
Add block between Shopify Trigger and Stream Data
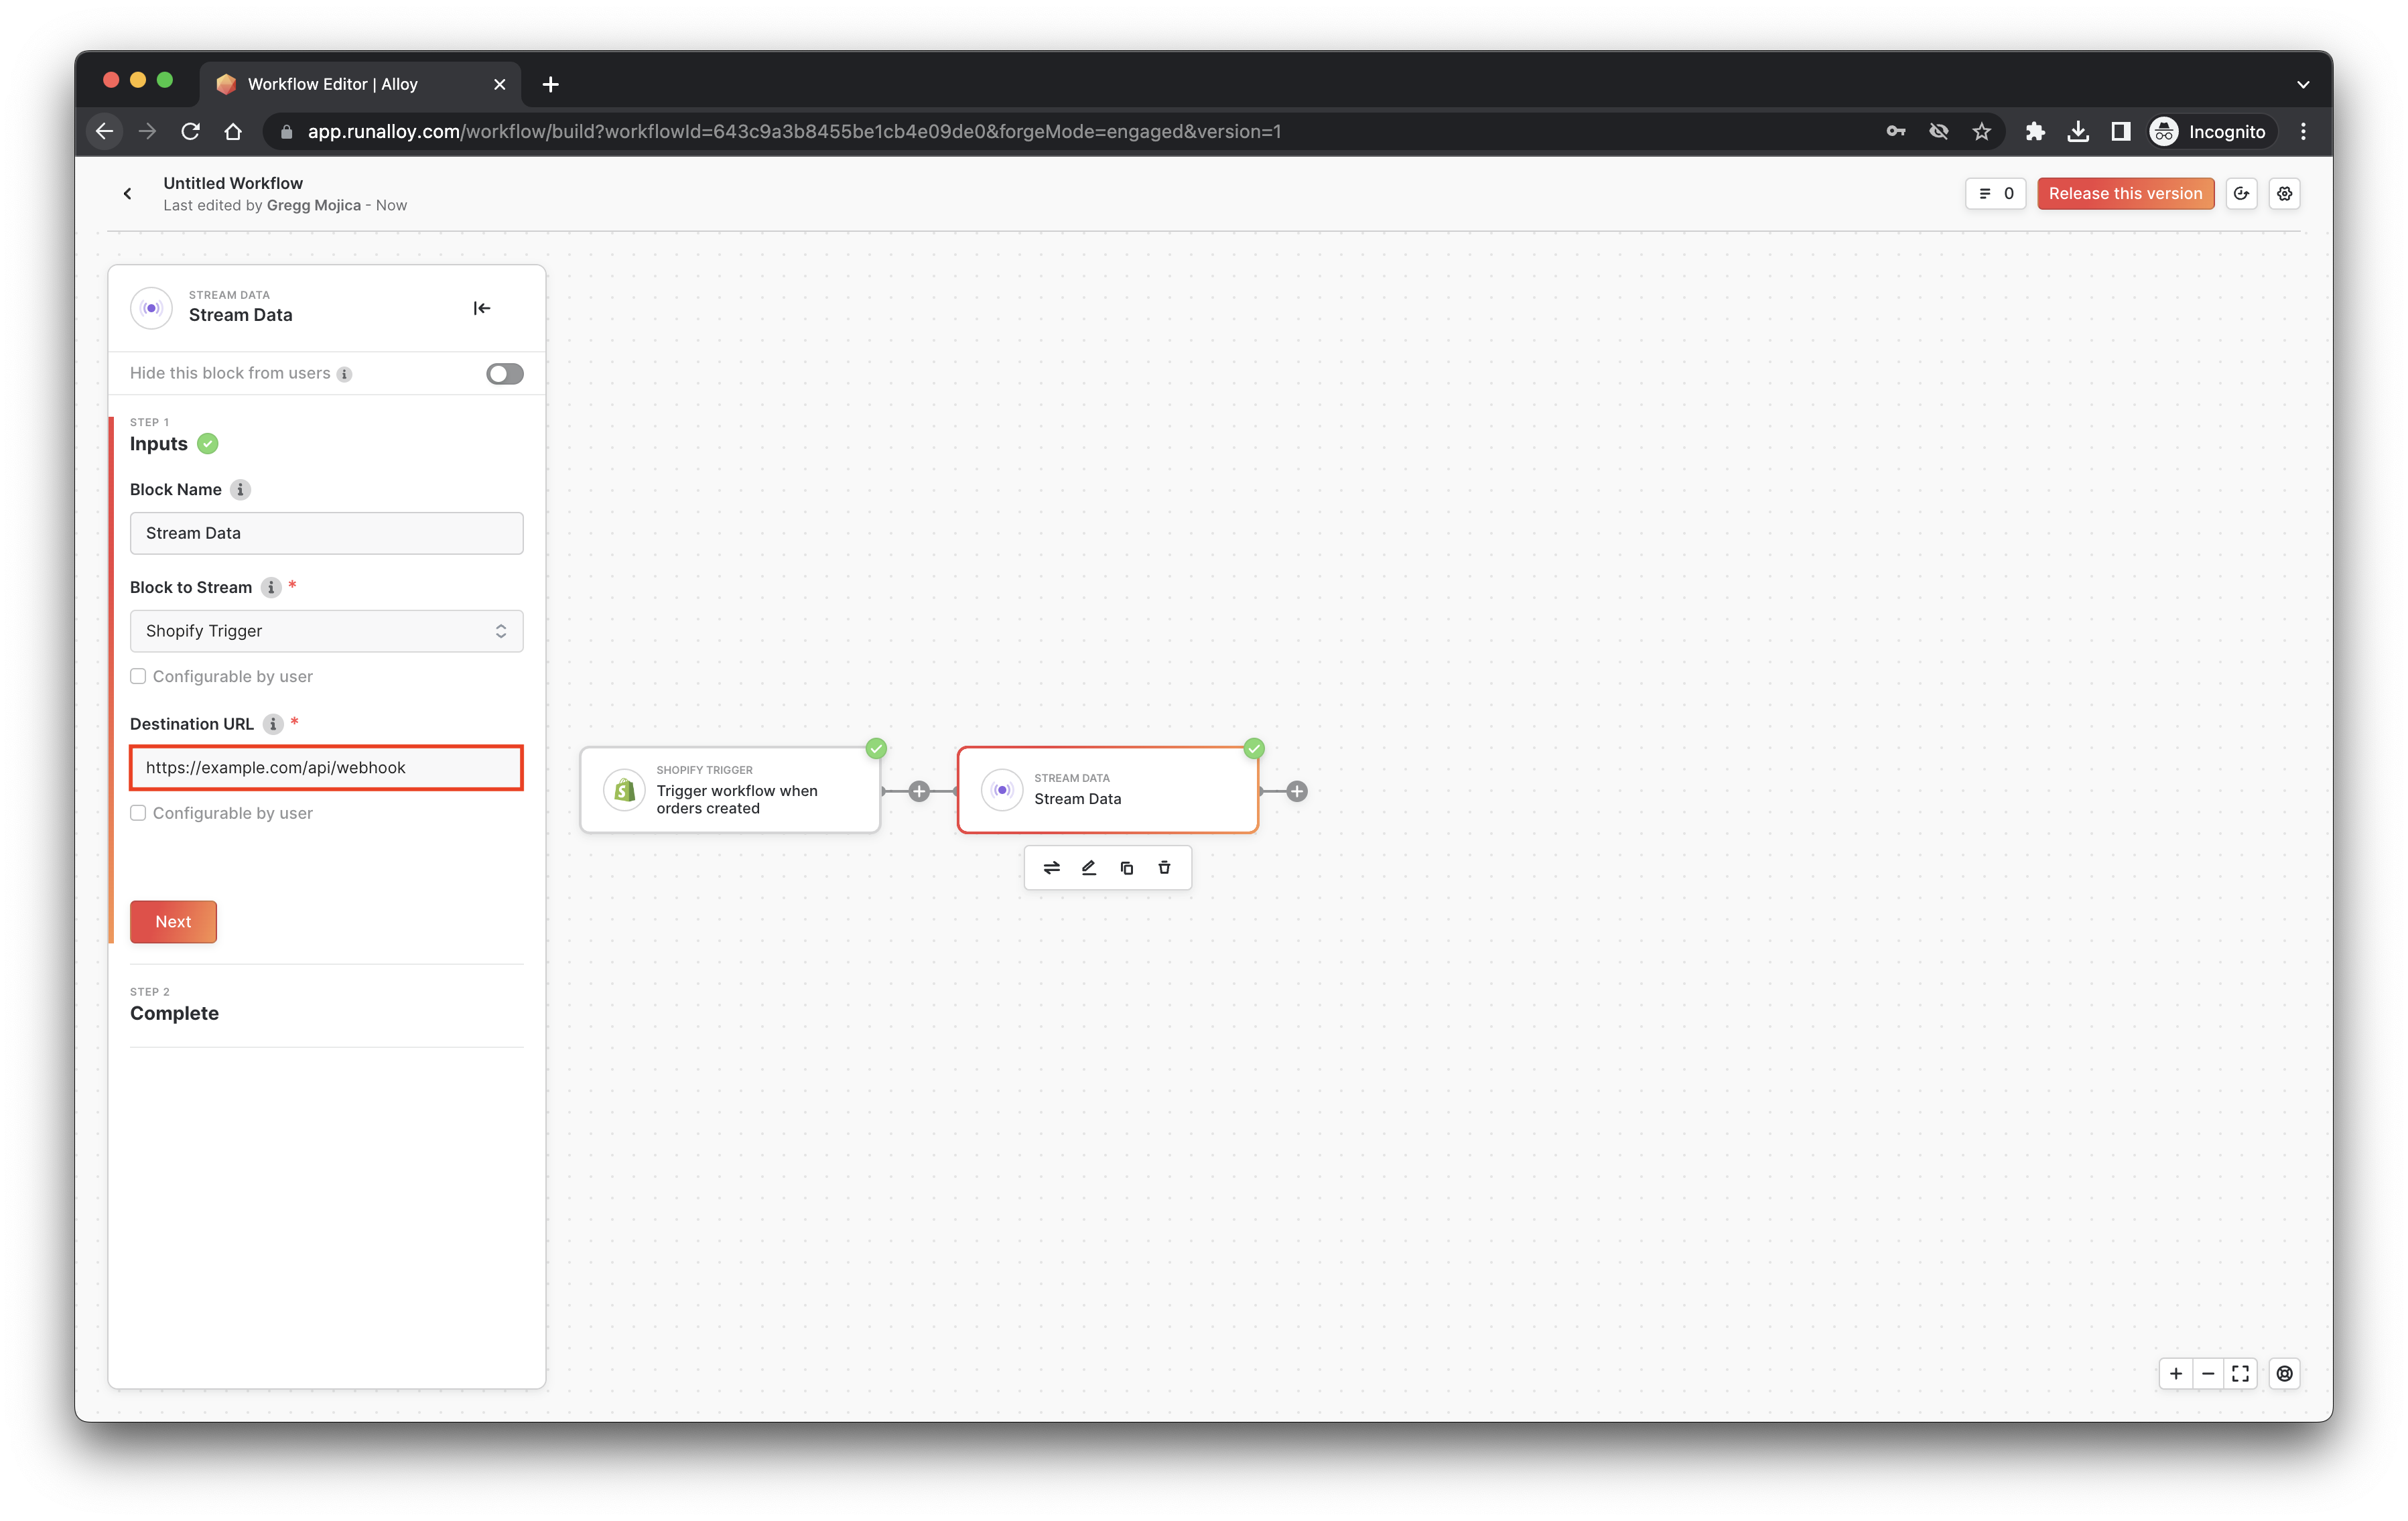(x=919, y=791)
